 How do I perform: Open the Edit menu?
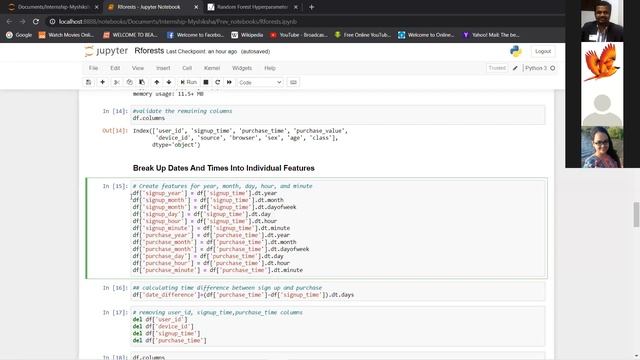(115, 68)
